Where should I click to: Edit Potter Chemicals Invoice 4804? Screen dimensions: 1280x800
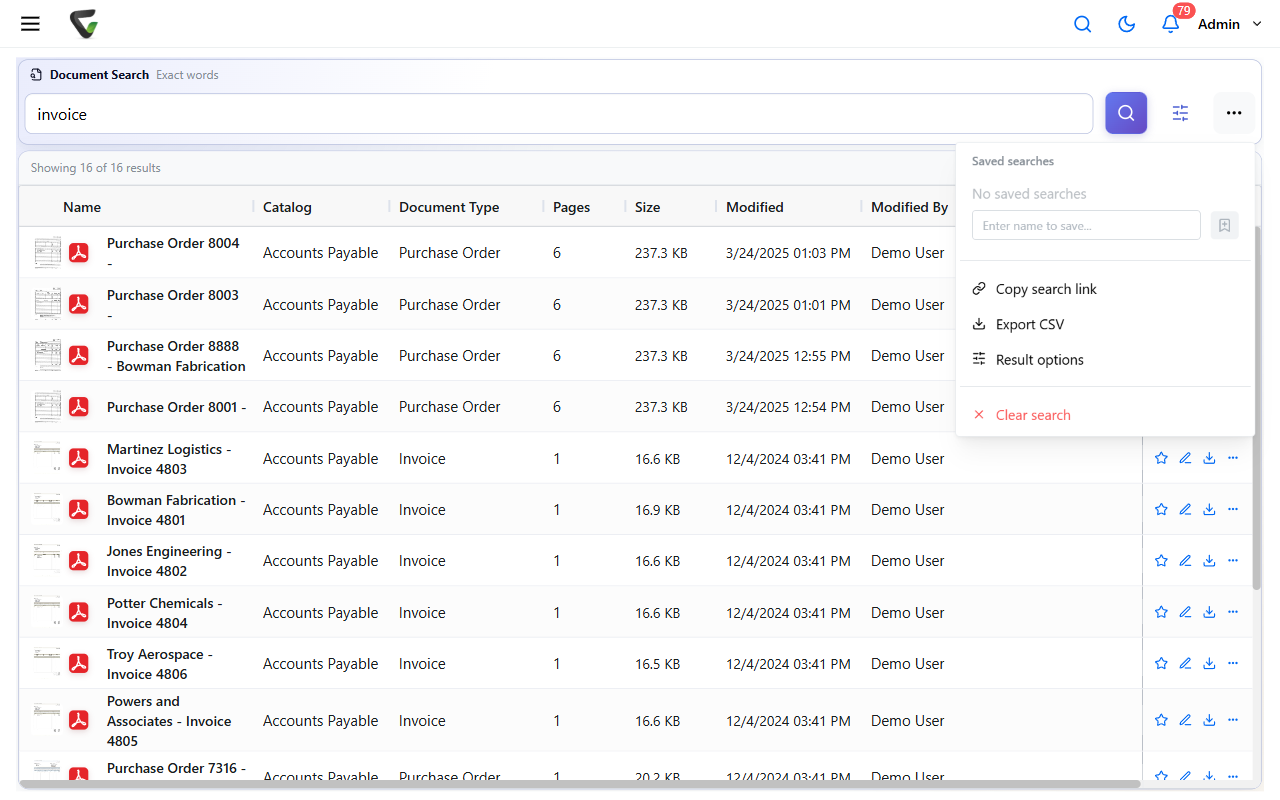(x=1185, y=612)
